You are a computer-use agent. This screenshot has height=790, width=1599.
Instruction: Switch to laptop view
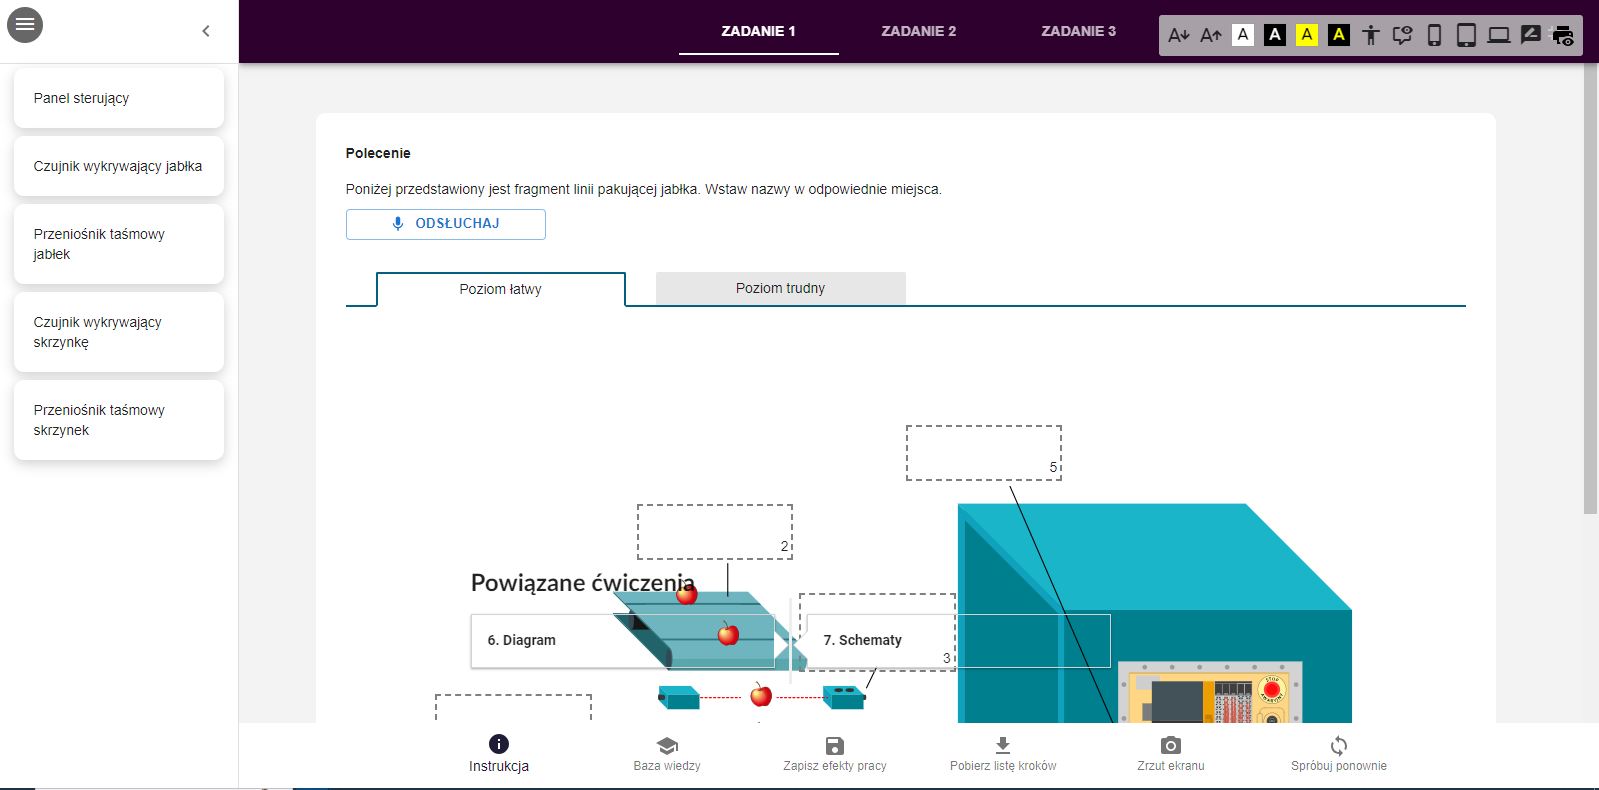[x=1498, y=35]
